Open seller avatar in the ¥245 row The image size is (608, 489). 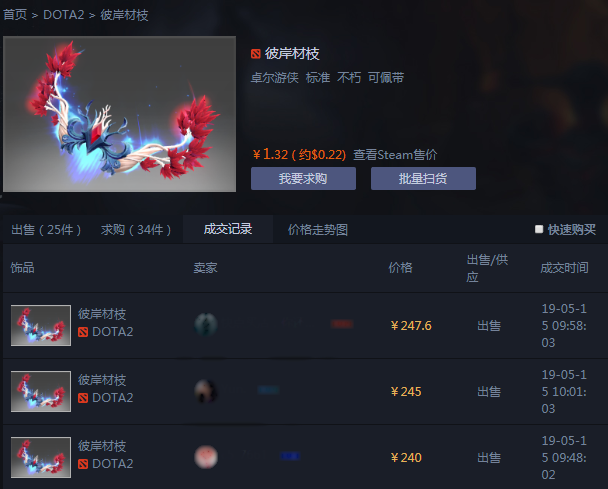coord(206,391)
